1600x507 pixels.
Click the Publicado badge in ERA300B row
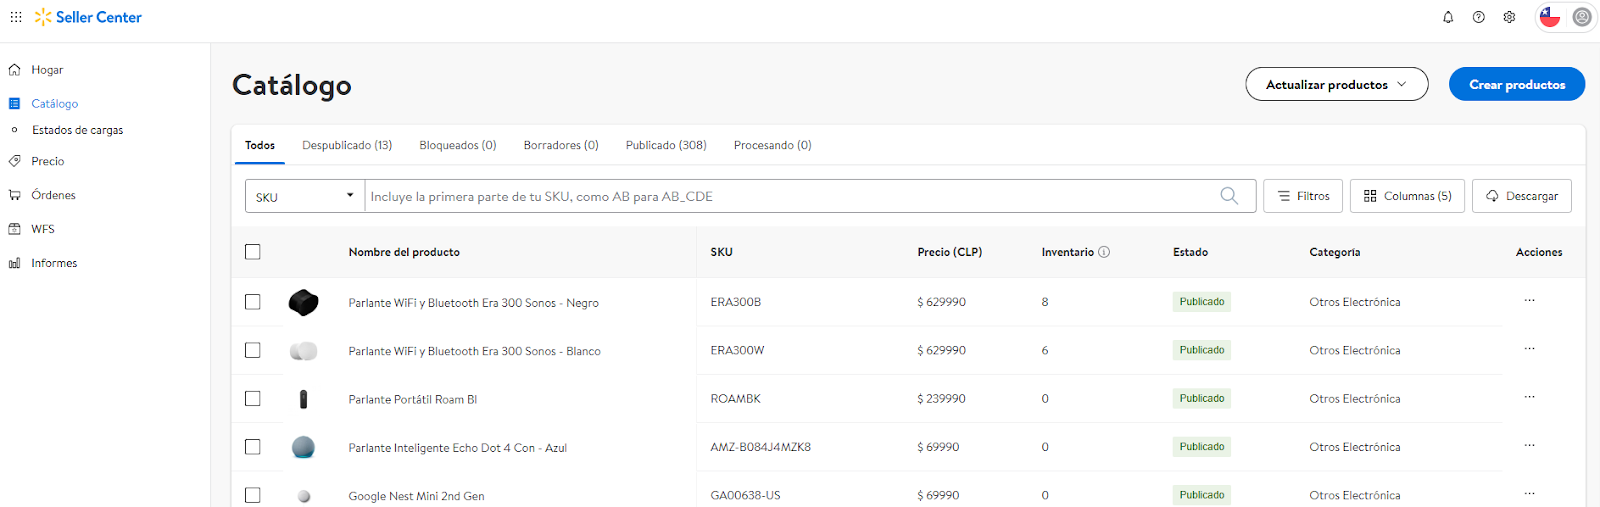(1202, 302)
